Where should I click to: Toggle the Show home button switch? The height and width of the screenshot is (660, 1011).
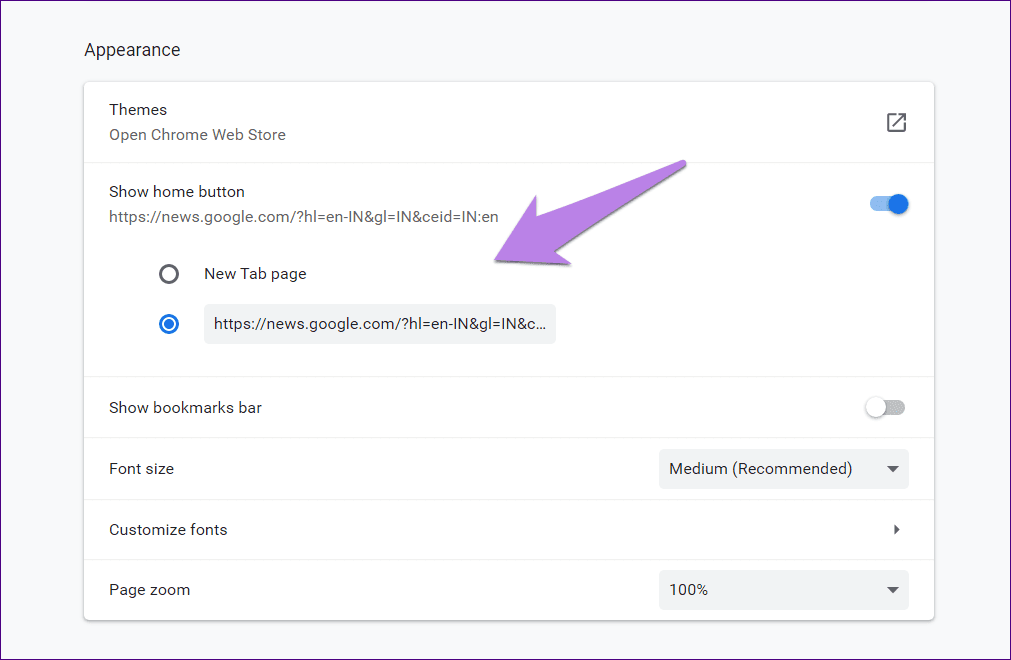click(x=889, y=204)
